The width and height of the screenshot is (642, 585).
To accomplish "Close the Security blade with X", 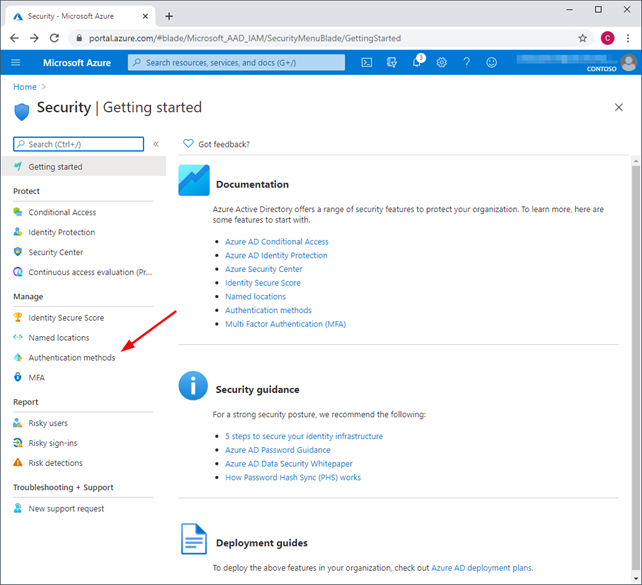I will pyautogui.click(x=619, y=107).
